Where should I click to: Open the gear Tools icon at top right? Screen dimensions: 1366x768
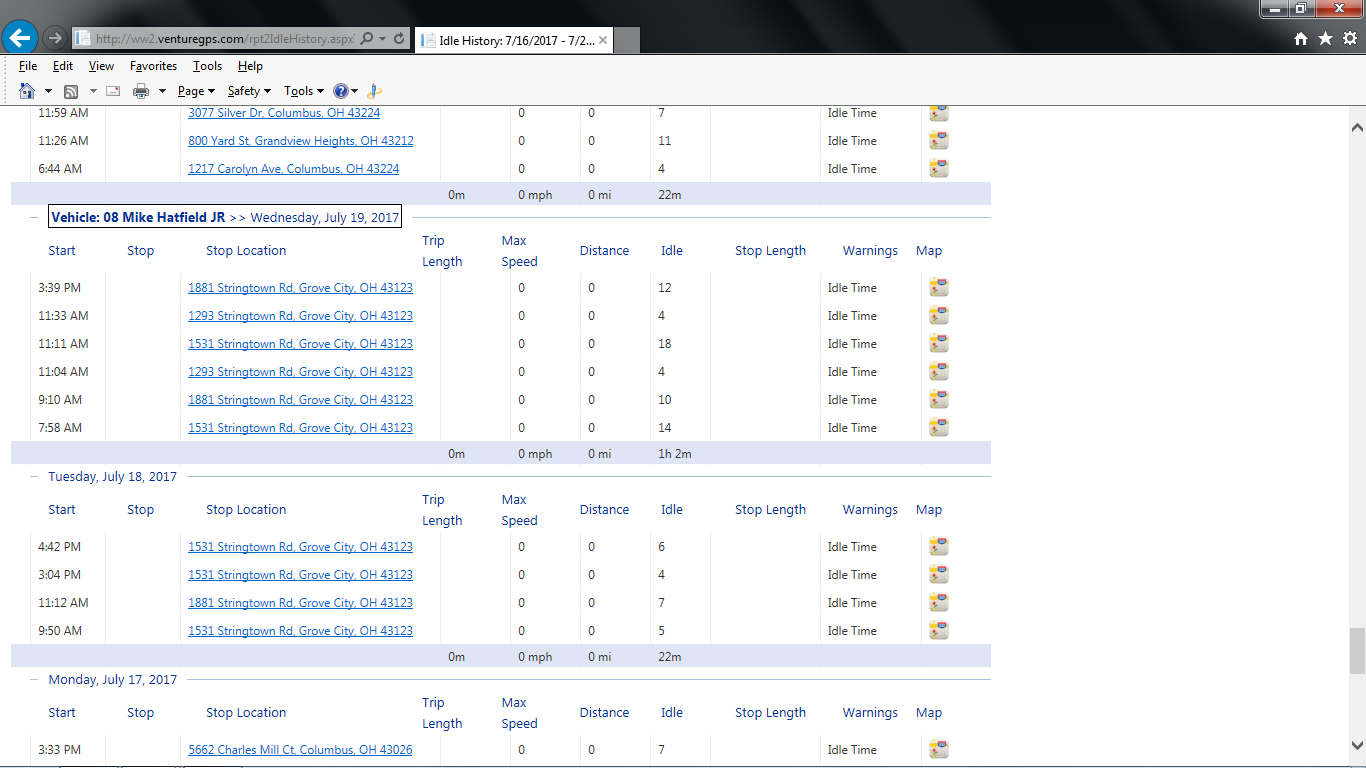point(1349,38)
